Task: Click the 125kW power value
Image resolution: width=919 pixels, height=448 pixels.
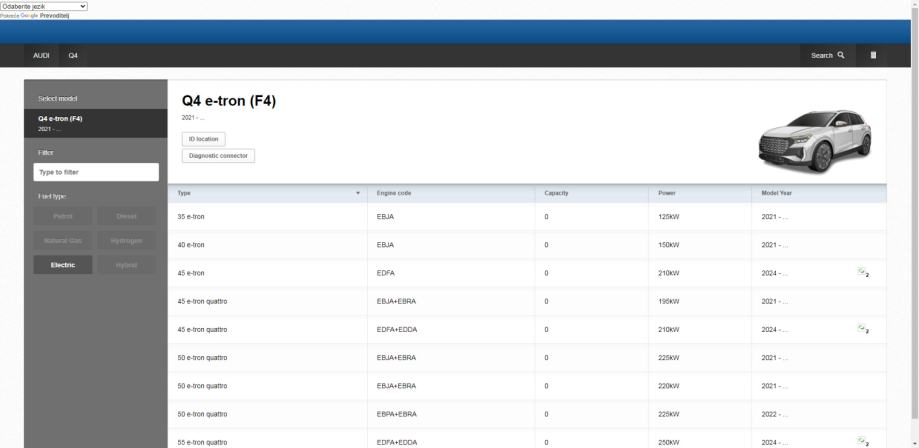Action: click(x=668, y=216)
